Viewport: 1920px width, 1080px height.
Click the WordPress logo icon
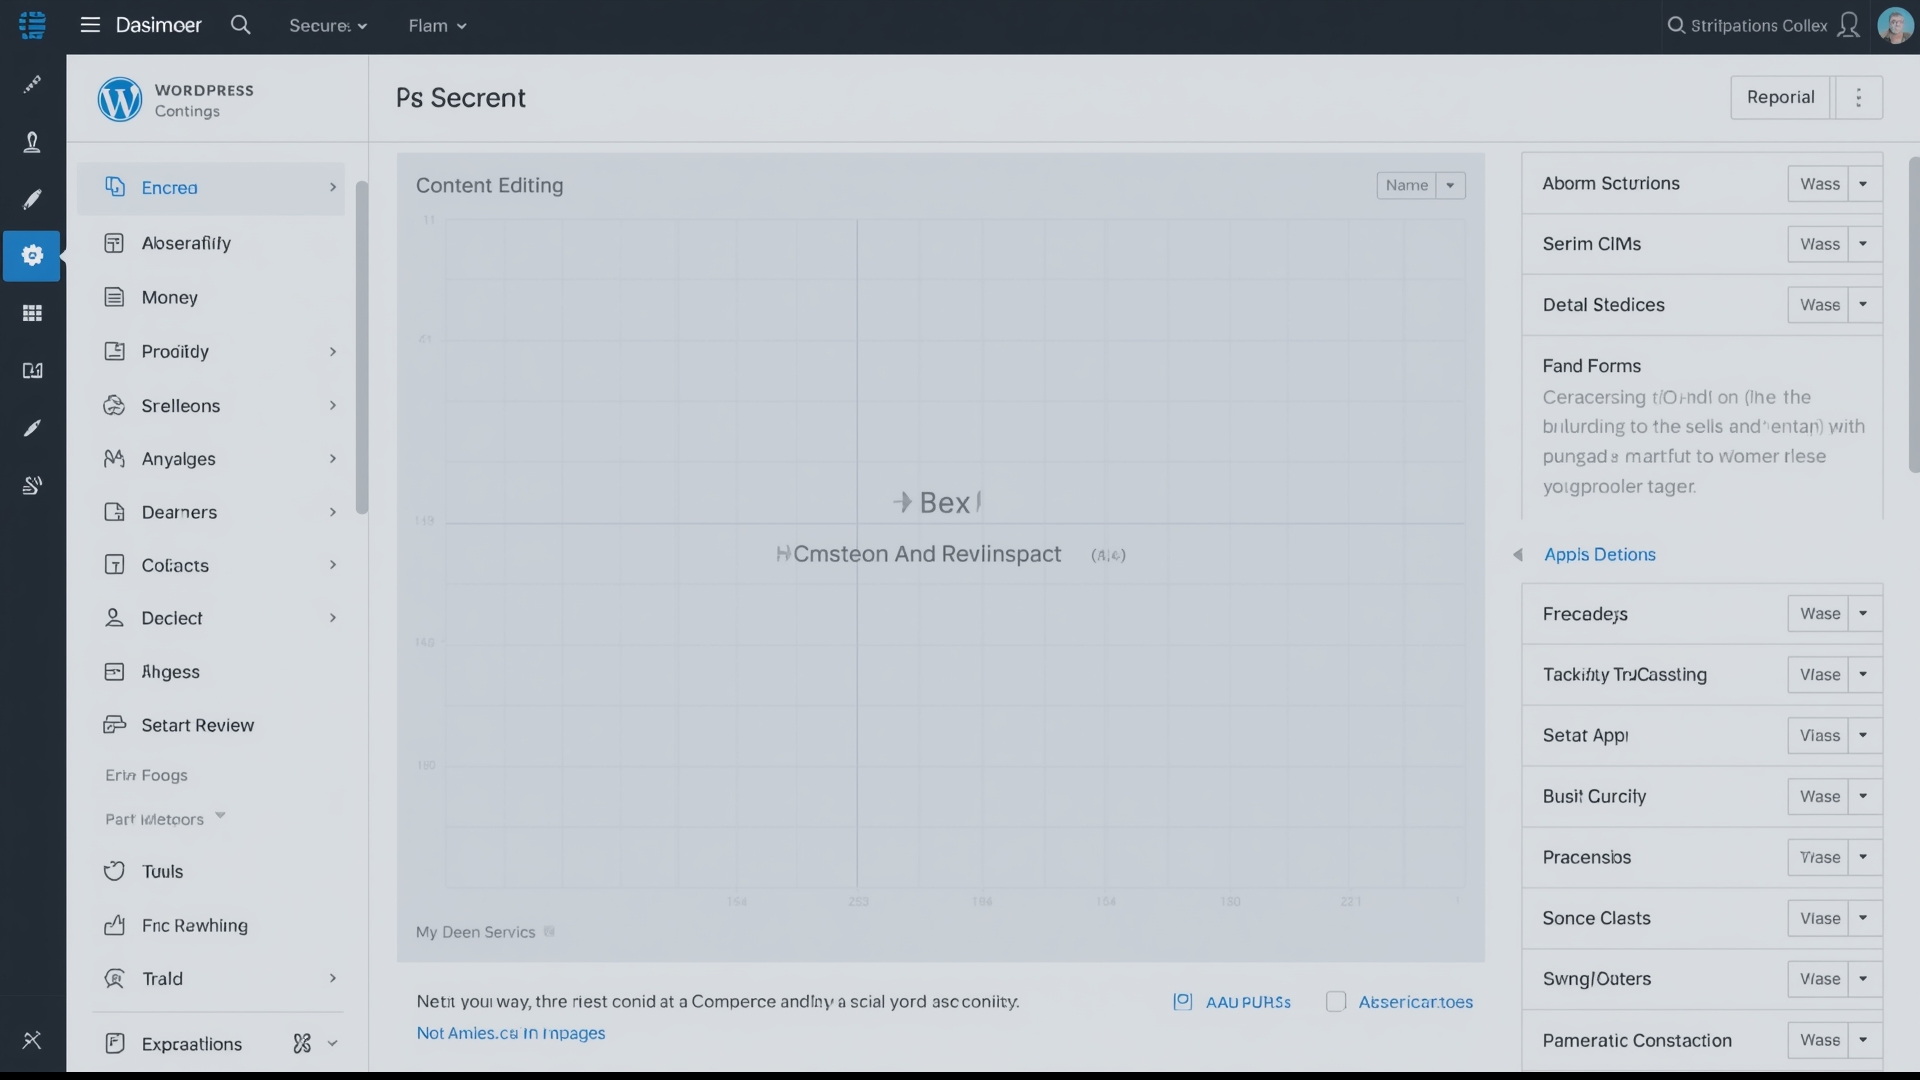(119, 100)
